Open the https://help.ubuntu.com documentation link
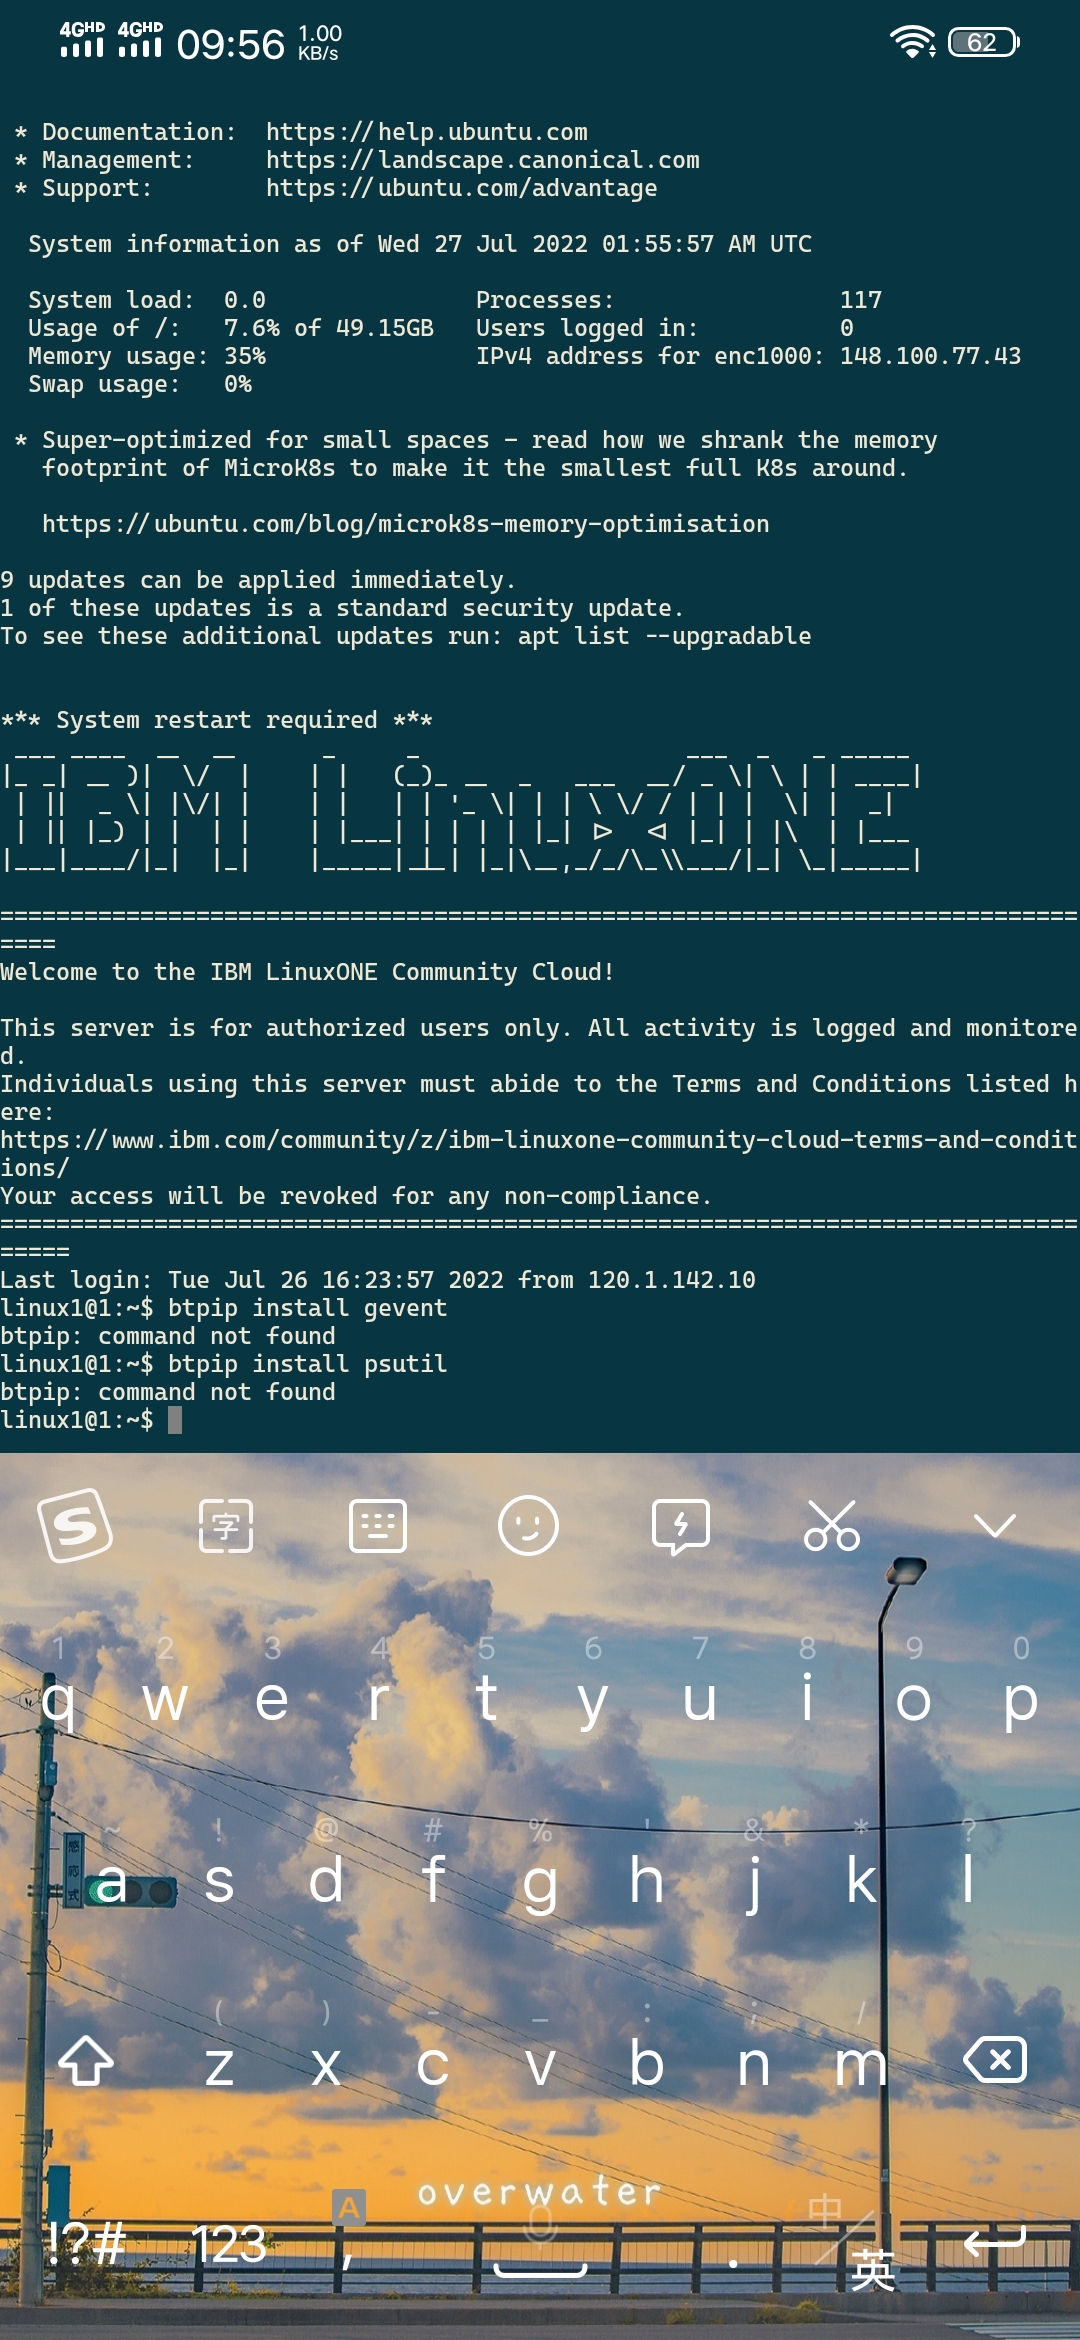This screenshot has height=2340, width=1080. pos(427,132)
